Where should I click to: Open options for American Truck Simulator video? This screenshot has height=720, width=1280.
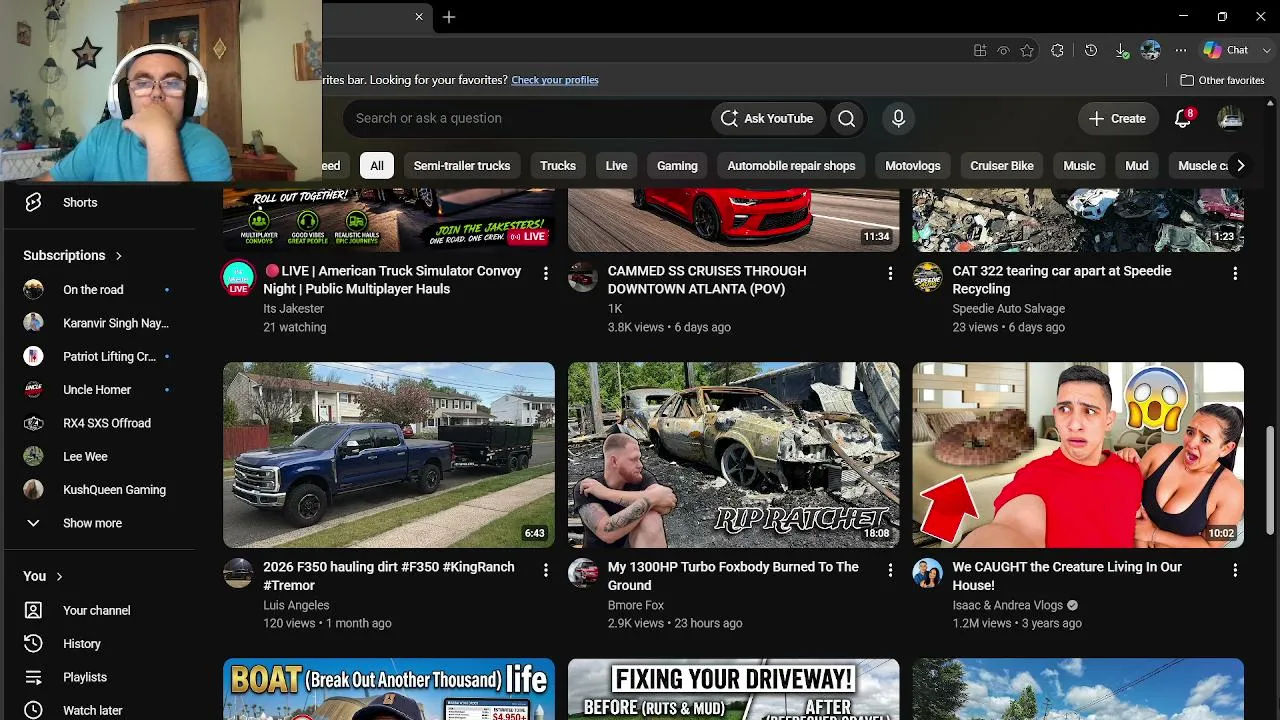545,273
